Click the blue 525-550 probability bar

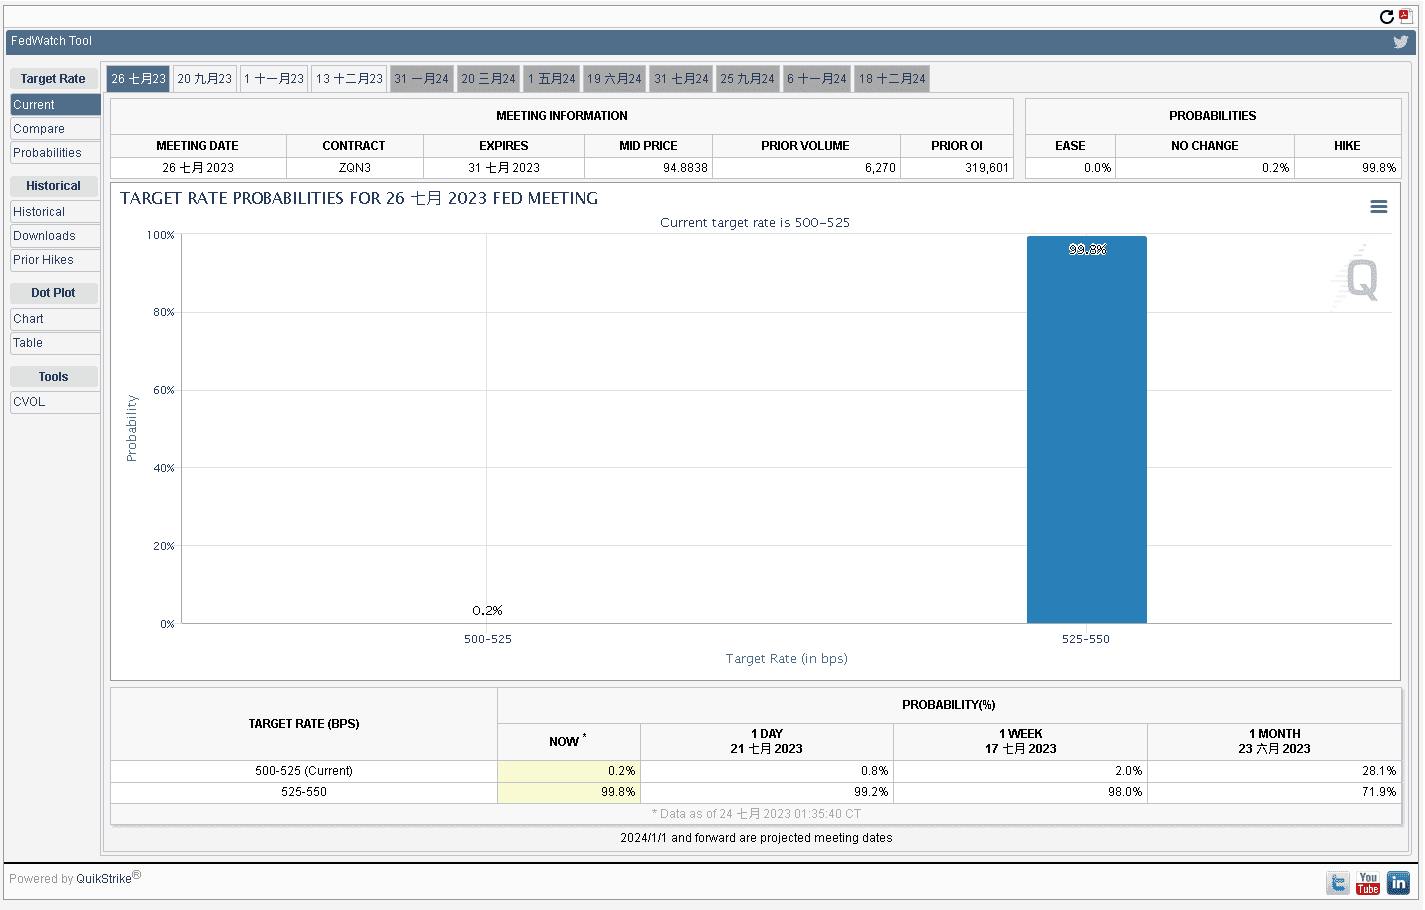click(x=1086, y=430)
